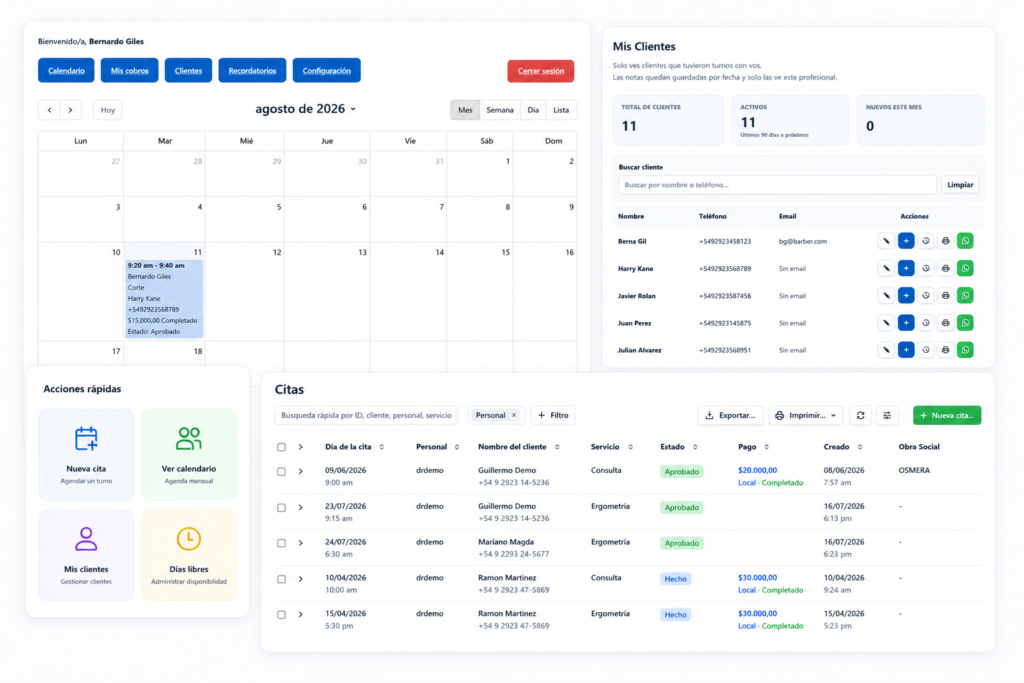
Task: Tick the select-all checkbox in Citas header
Action: (x=281, y=447)
